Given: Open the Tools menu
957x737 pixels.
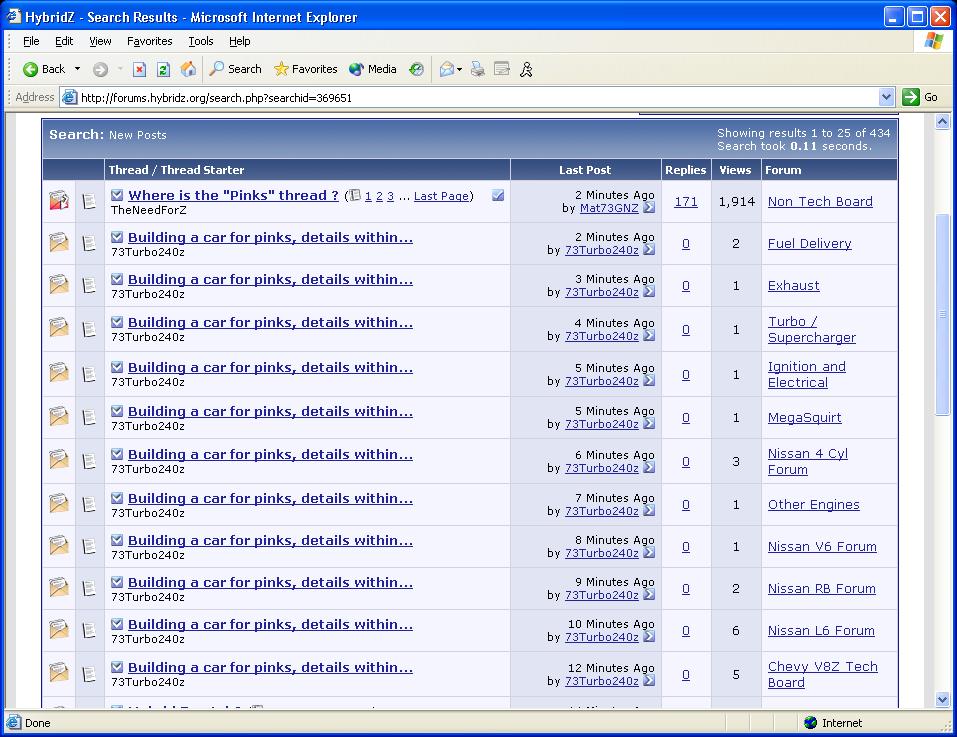Looking at the screenshot, I should point(200,41).
